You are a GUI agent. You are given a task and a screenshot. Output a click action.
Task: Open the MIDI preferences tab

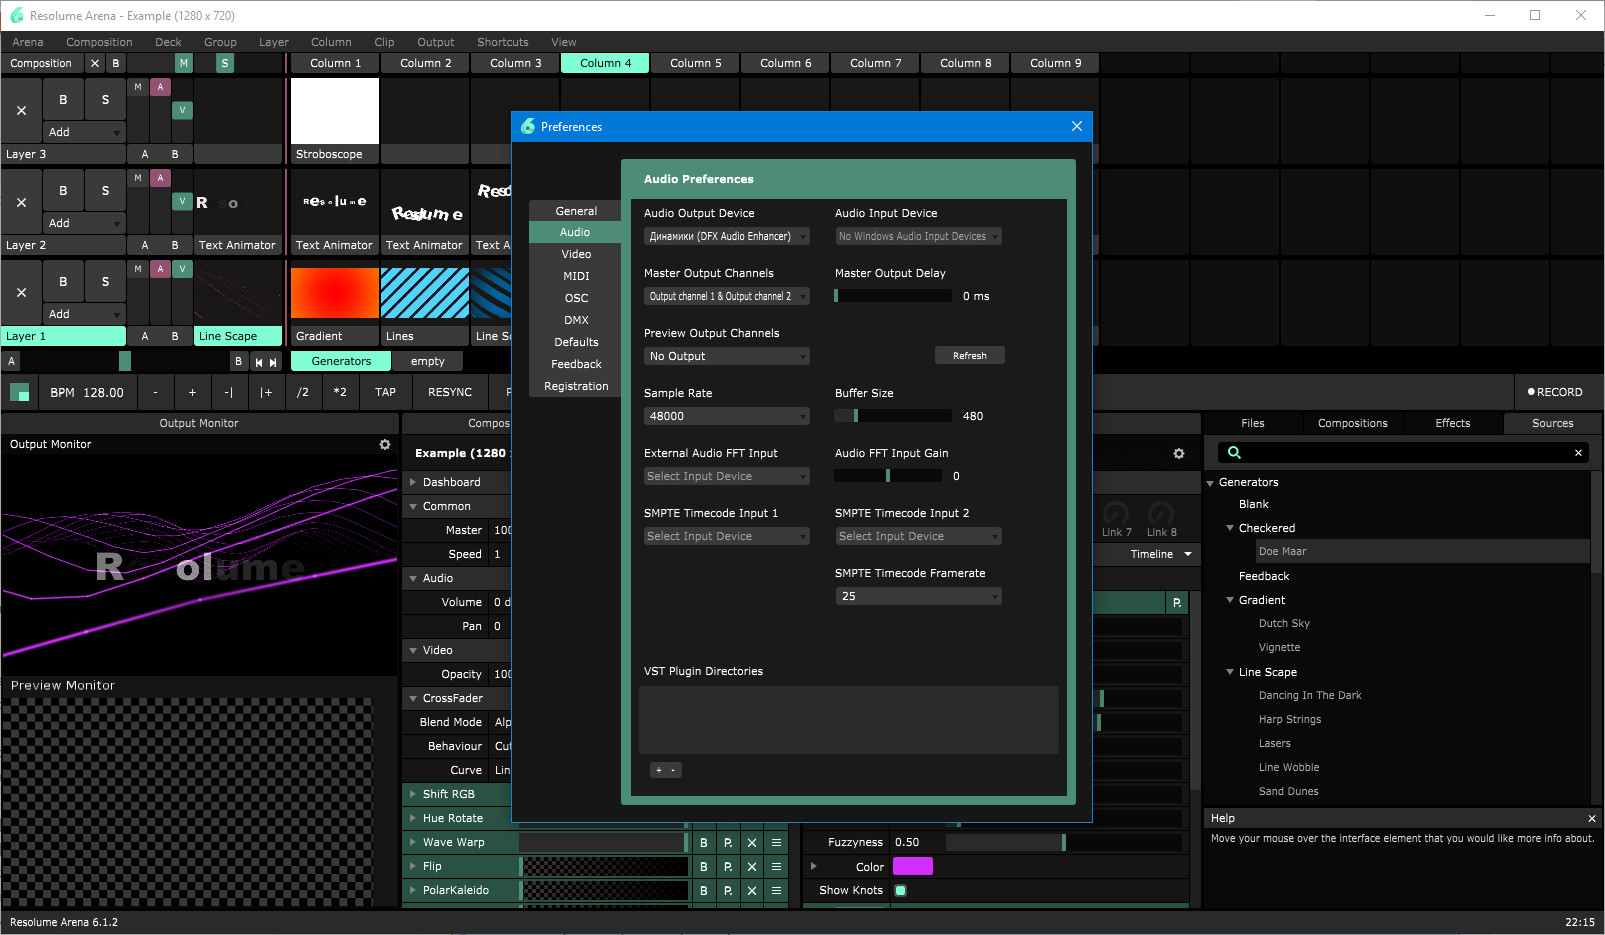pyautogui.click(x=576, y=277)
